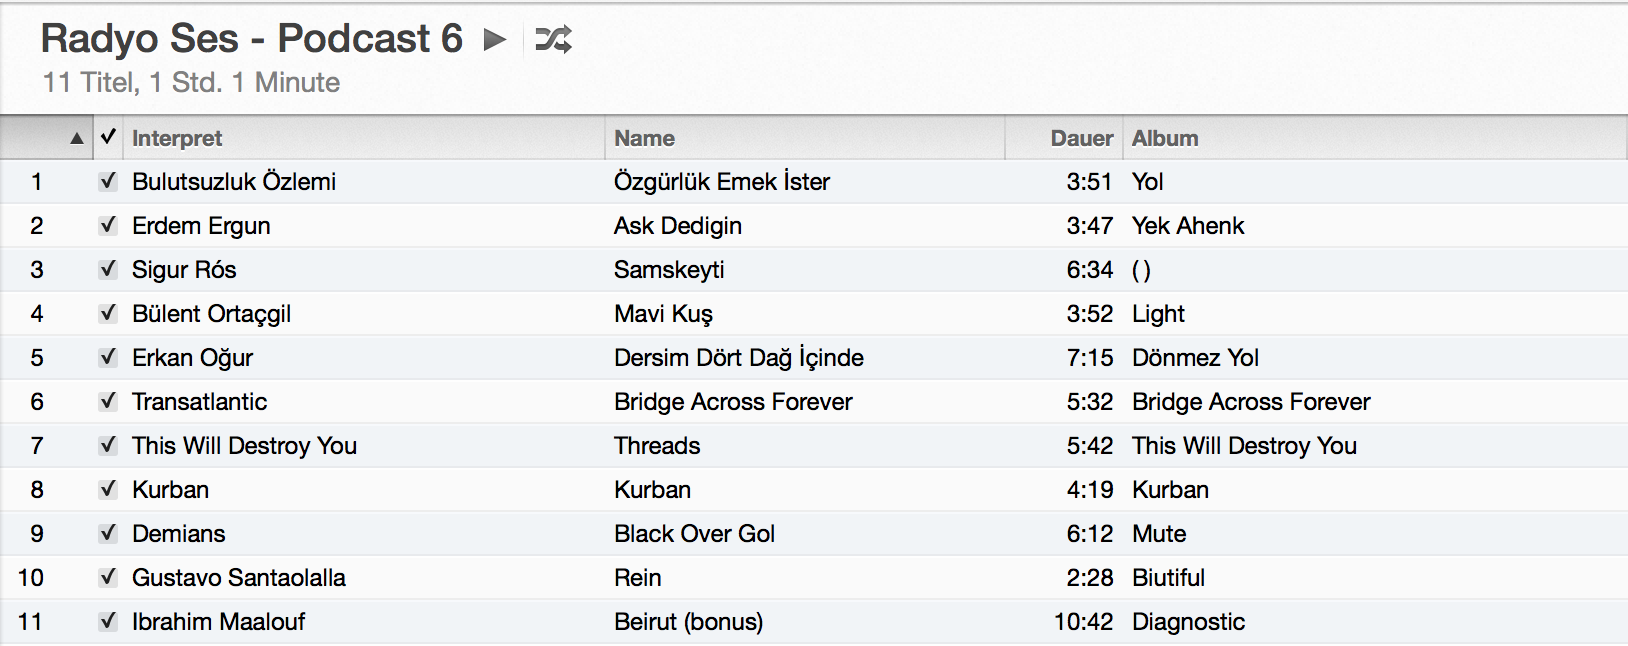The height and width of the screenshot is (646, 1628).
Task: Click album Light
Action: pyautogui.click(x=1158, y=314)
